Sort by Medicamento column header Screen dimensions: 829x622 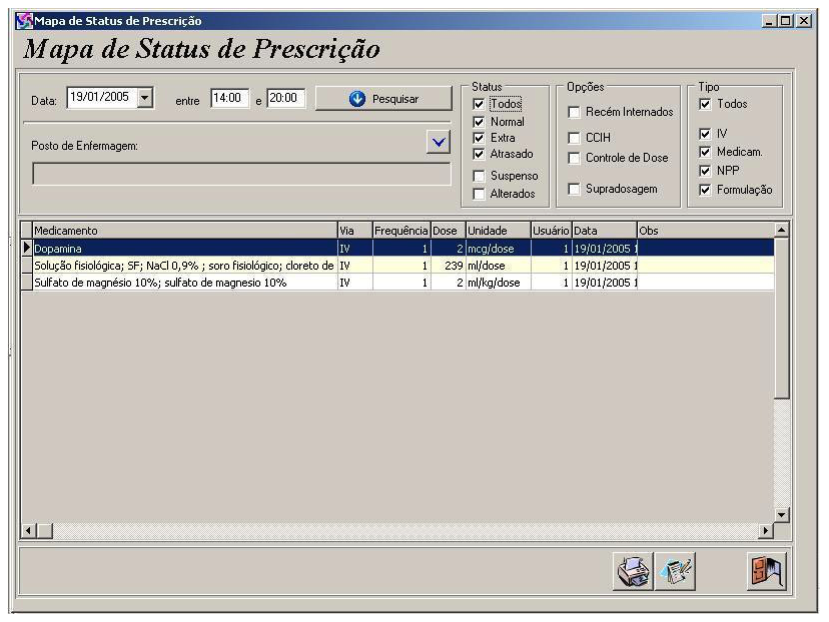click(x=185, y=231)
